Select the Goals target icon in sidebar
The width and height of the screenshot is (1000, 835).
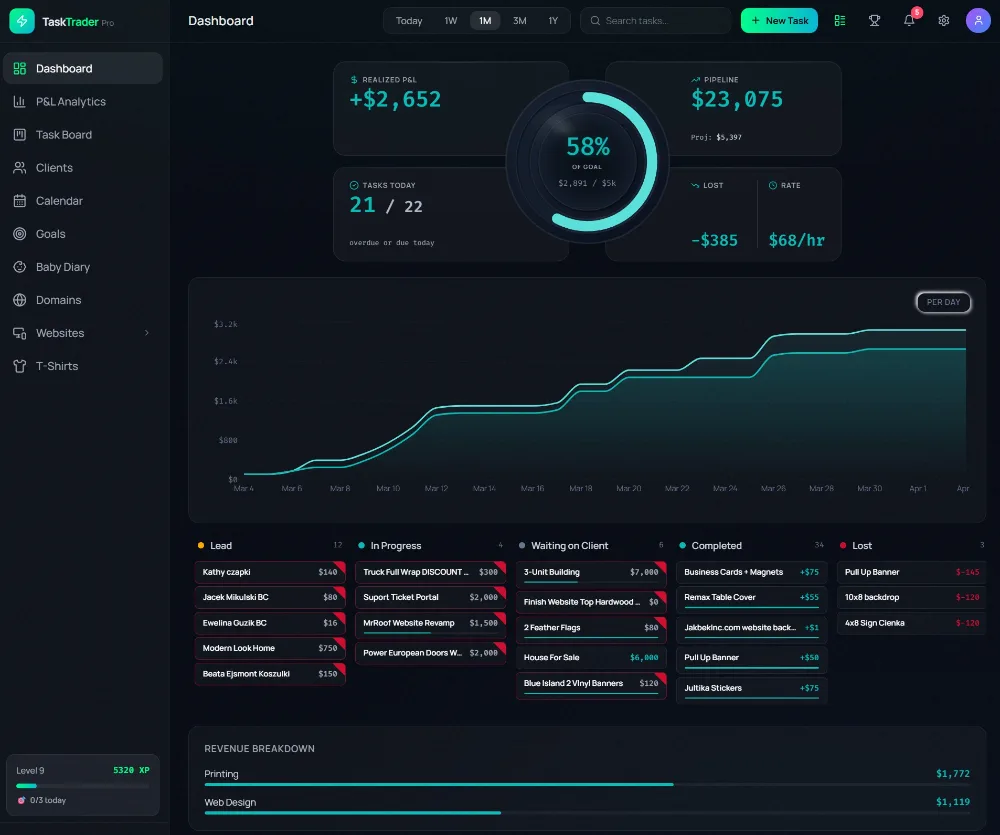click(x=19, y=234)
